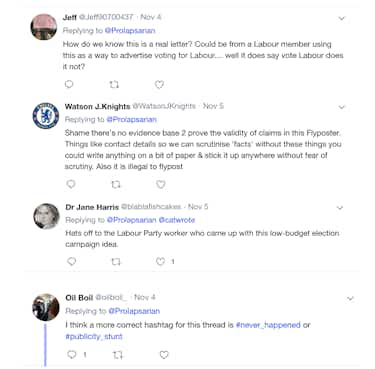
Task: Open the dropdown menu on Watson J.Knights' tweet
Action: click(x=342, y=107)
